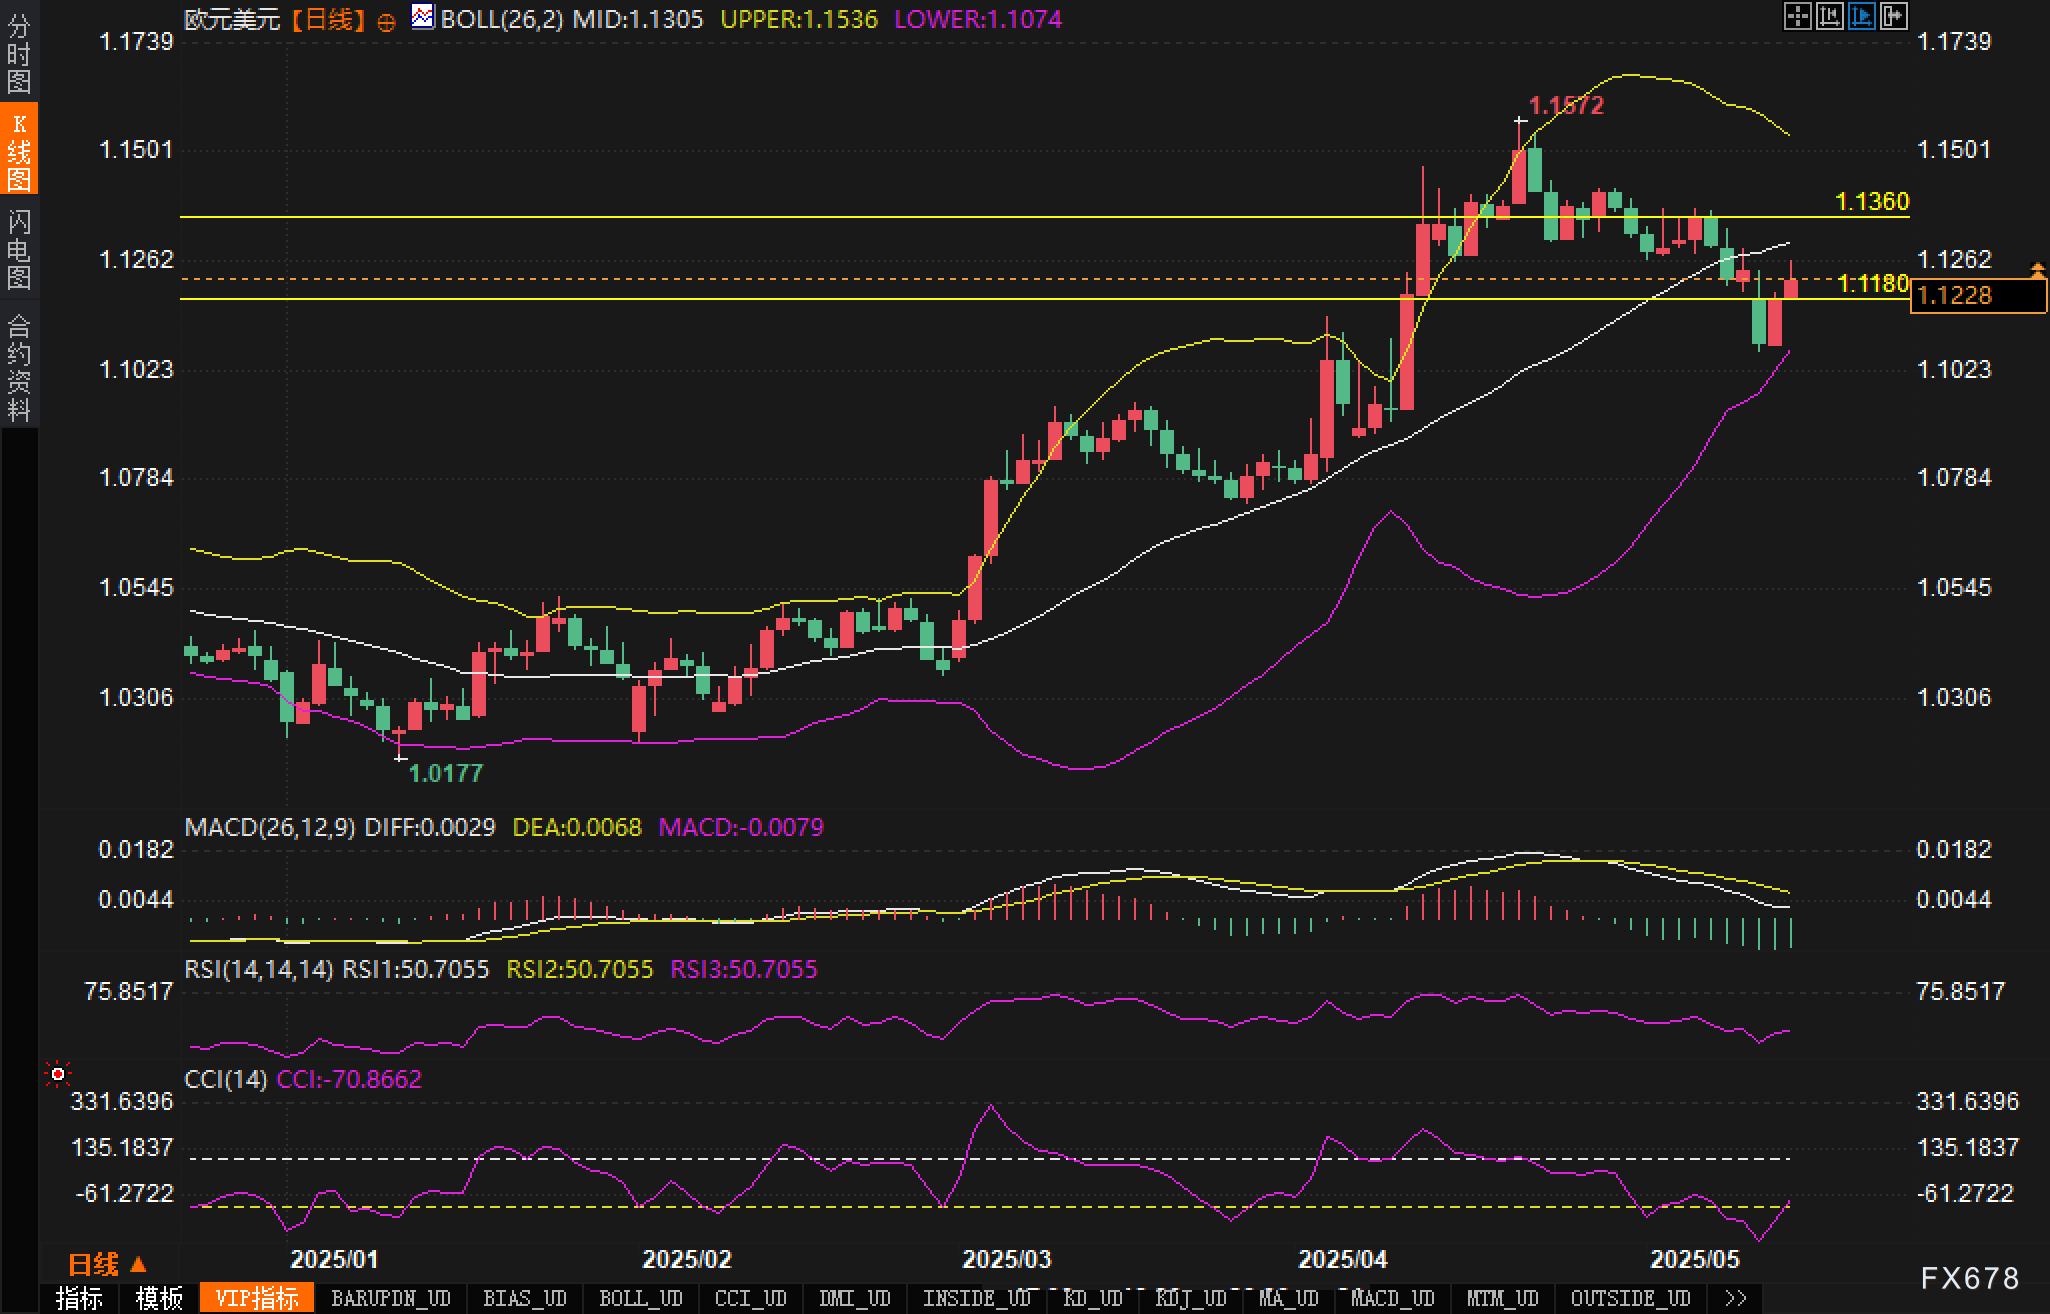Apply the MACD_UD indicator

(1392, 1298)
